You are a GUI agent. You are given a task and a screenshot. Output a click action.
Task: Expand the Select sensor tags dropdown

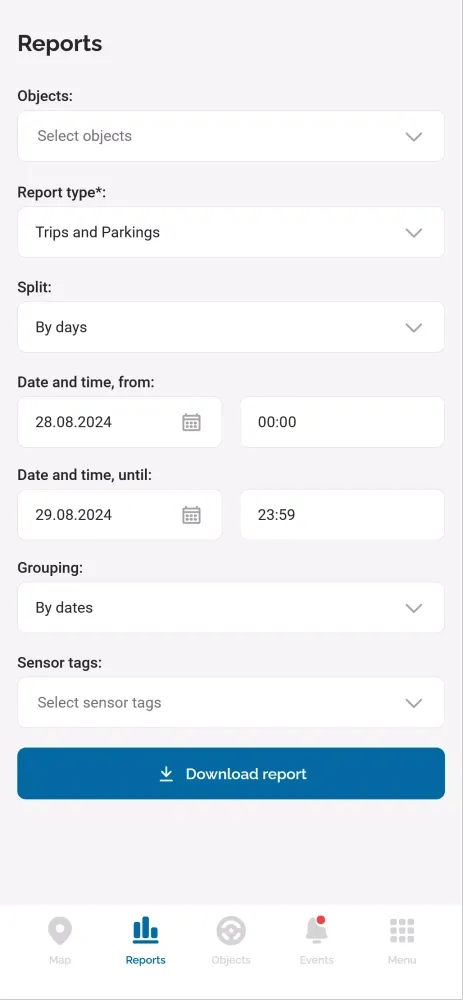pos(231,702)
